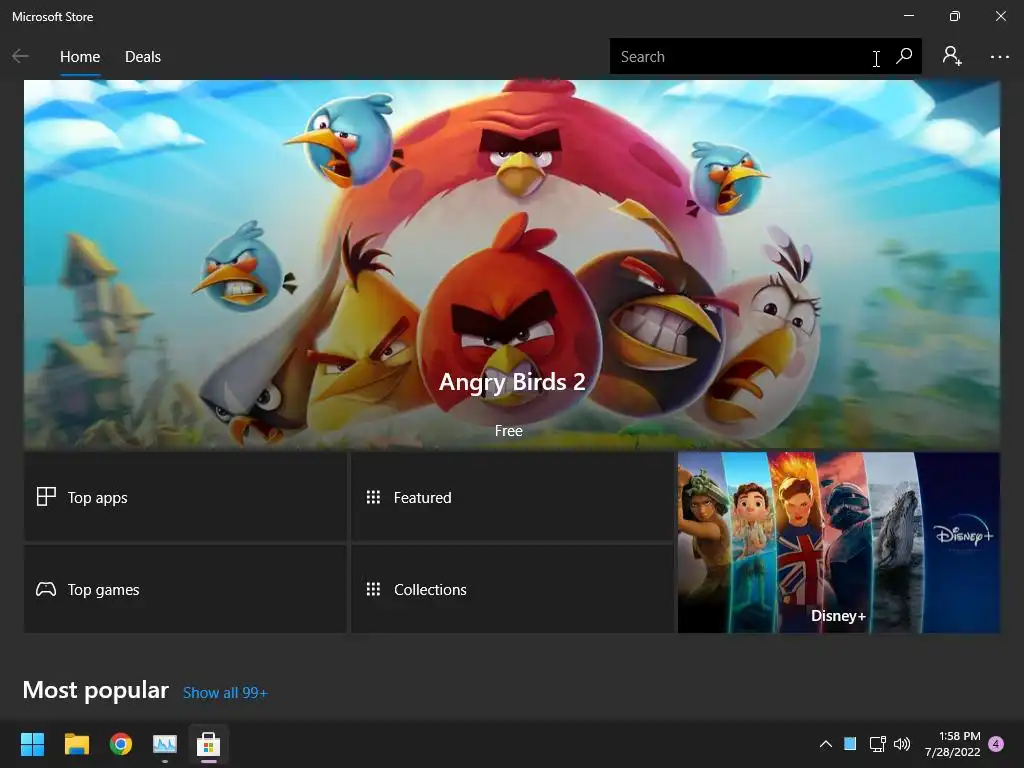Click Microsoft Store taskbar icon

point(208,744)
